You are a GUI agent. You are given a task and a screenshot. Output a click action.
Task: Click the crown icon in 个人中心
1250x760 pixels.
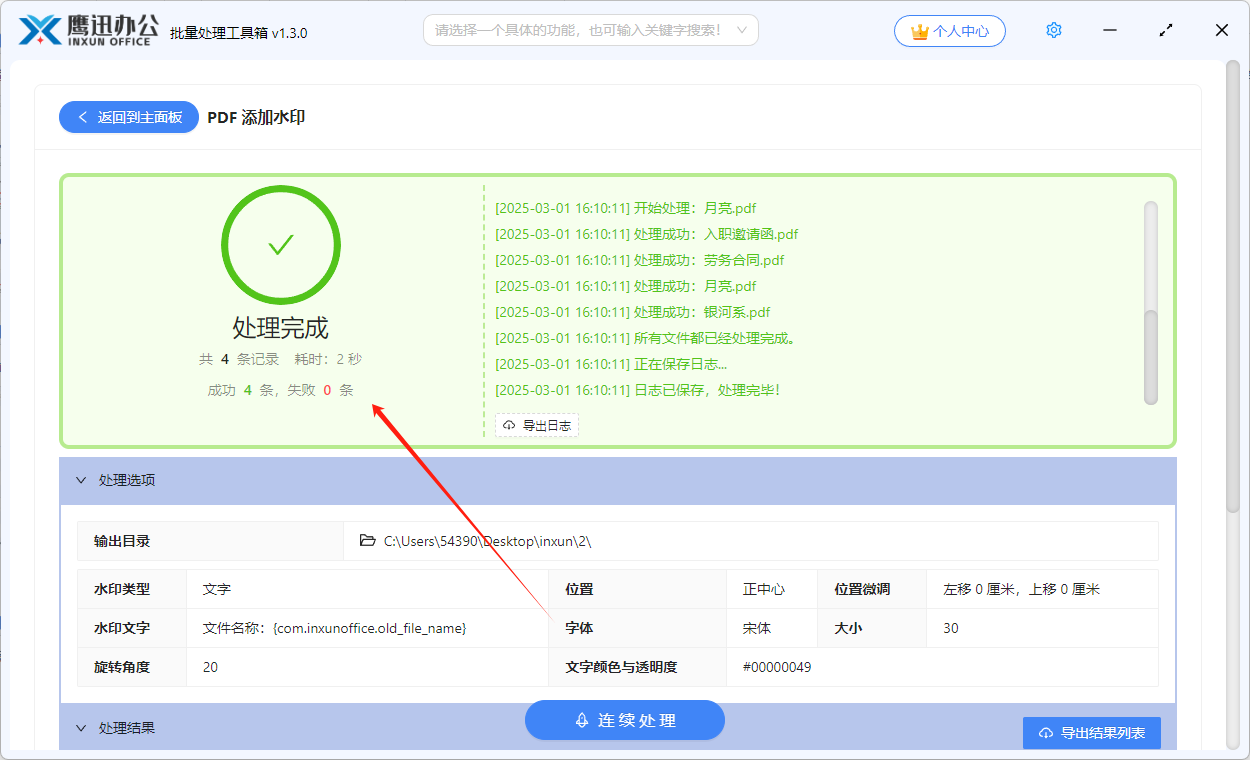(920, 32)
